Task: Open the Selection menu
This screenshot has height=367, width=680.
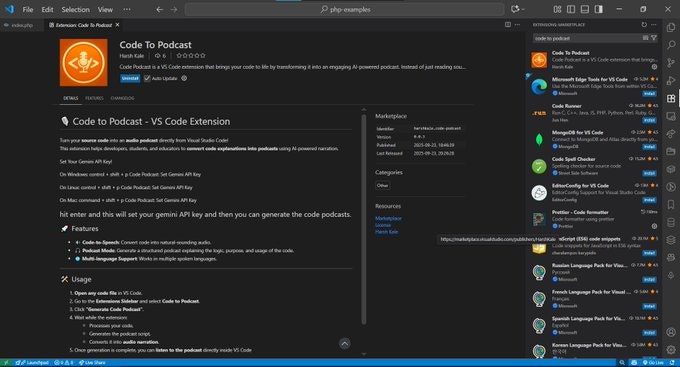Action: (x=75, y=9)
